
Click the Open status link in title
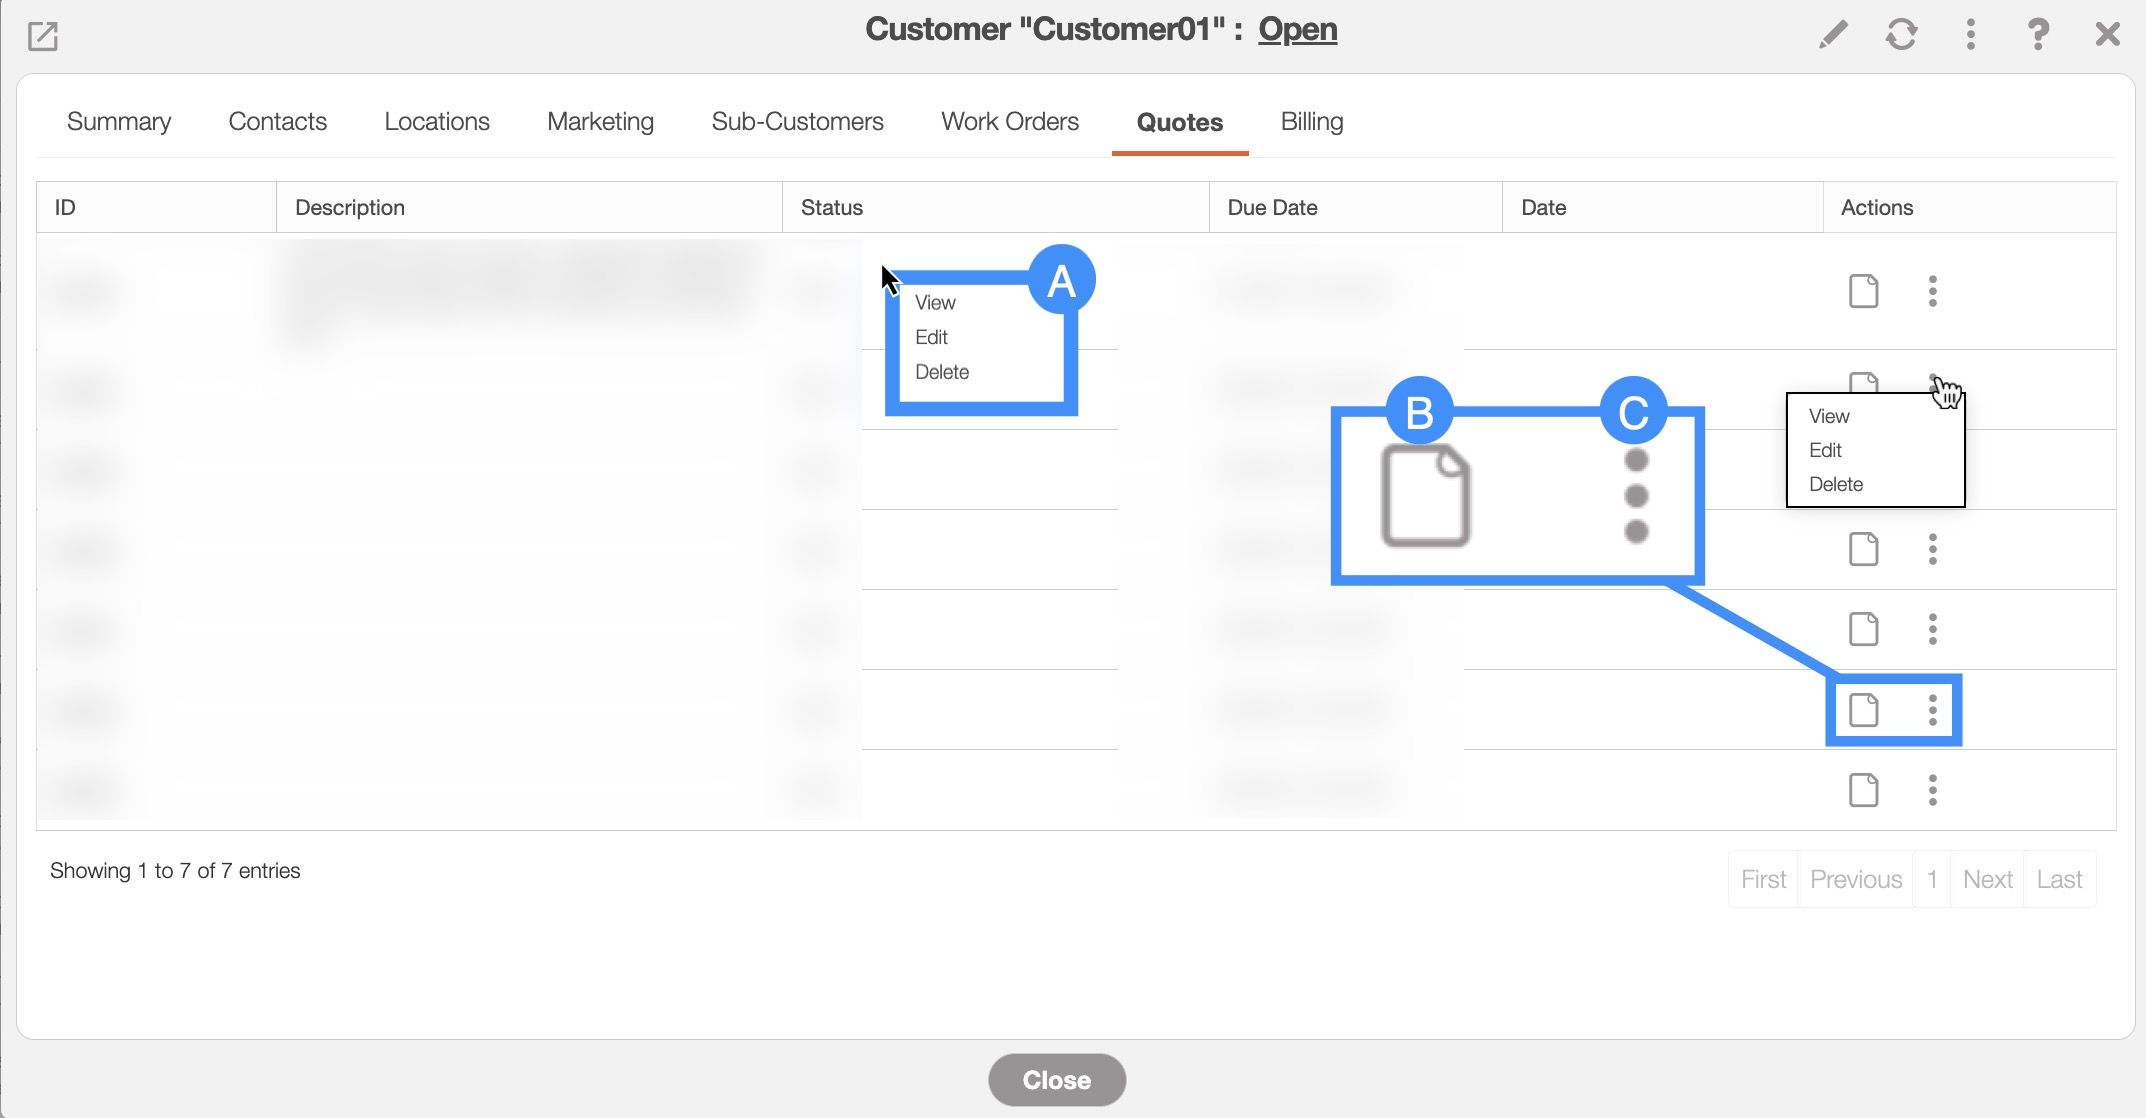(1297, 29)
